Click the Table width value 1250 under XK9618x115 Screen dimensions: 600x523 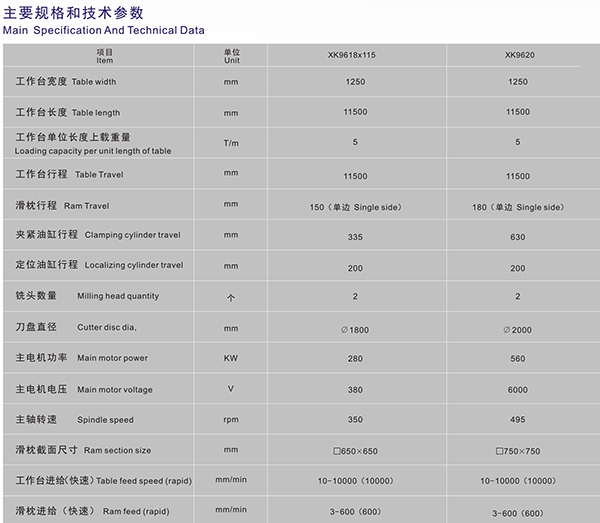[x=355, y=82]
